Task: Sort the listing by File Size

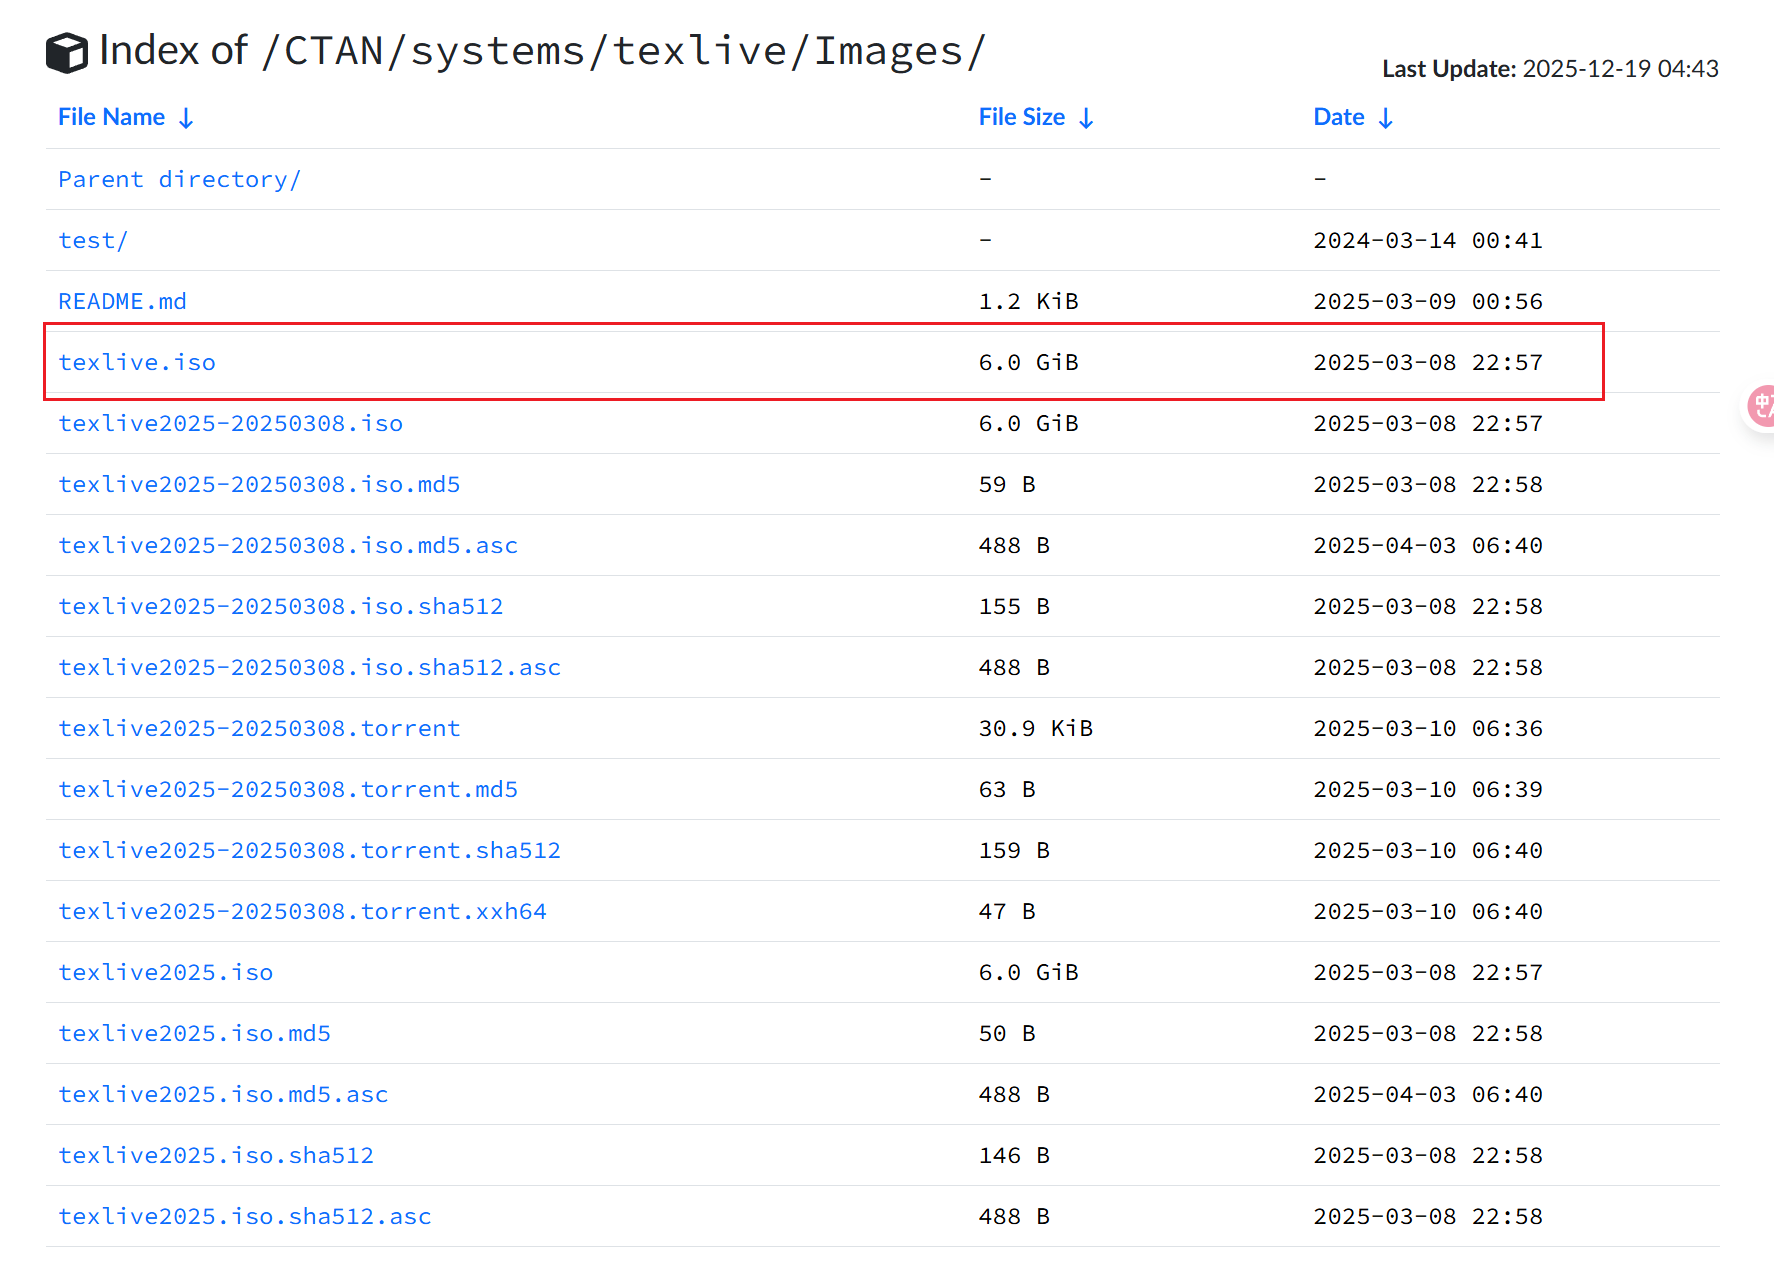Action: point(1021,116)
